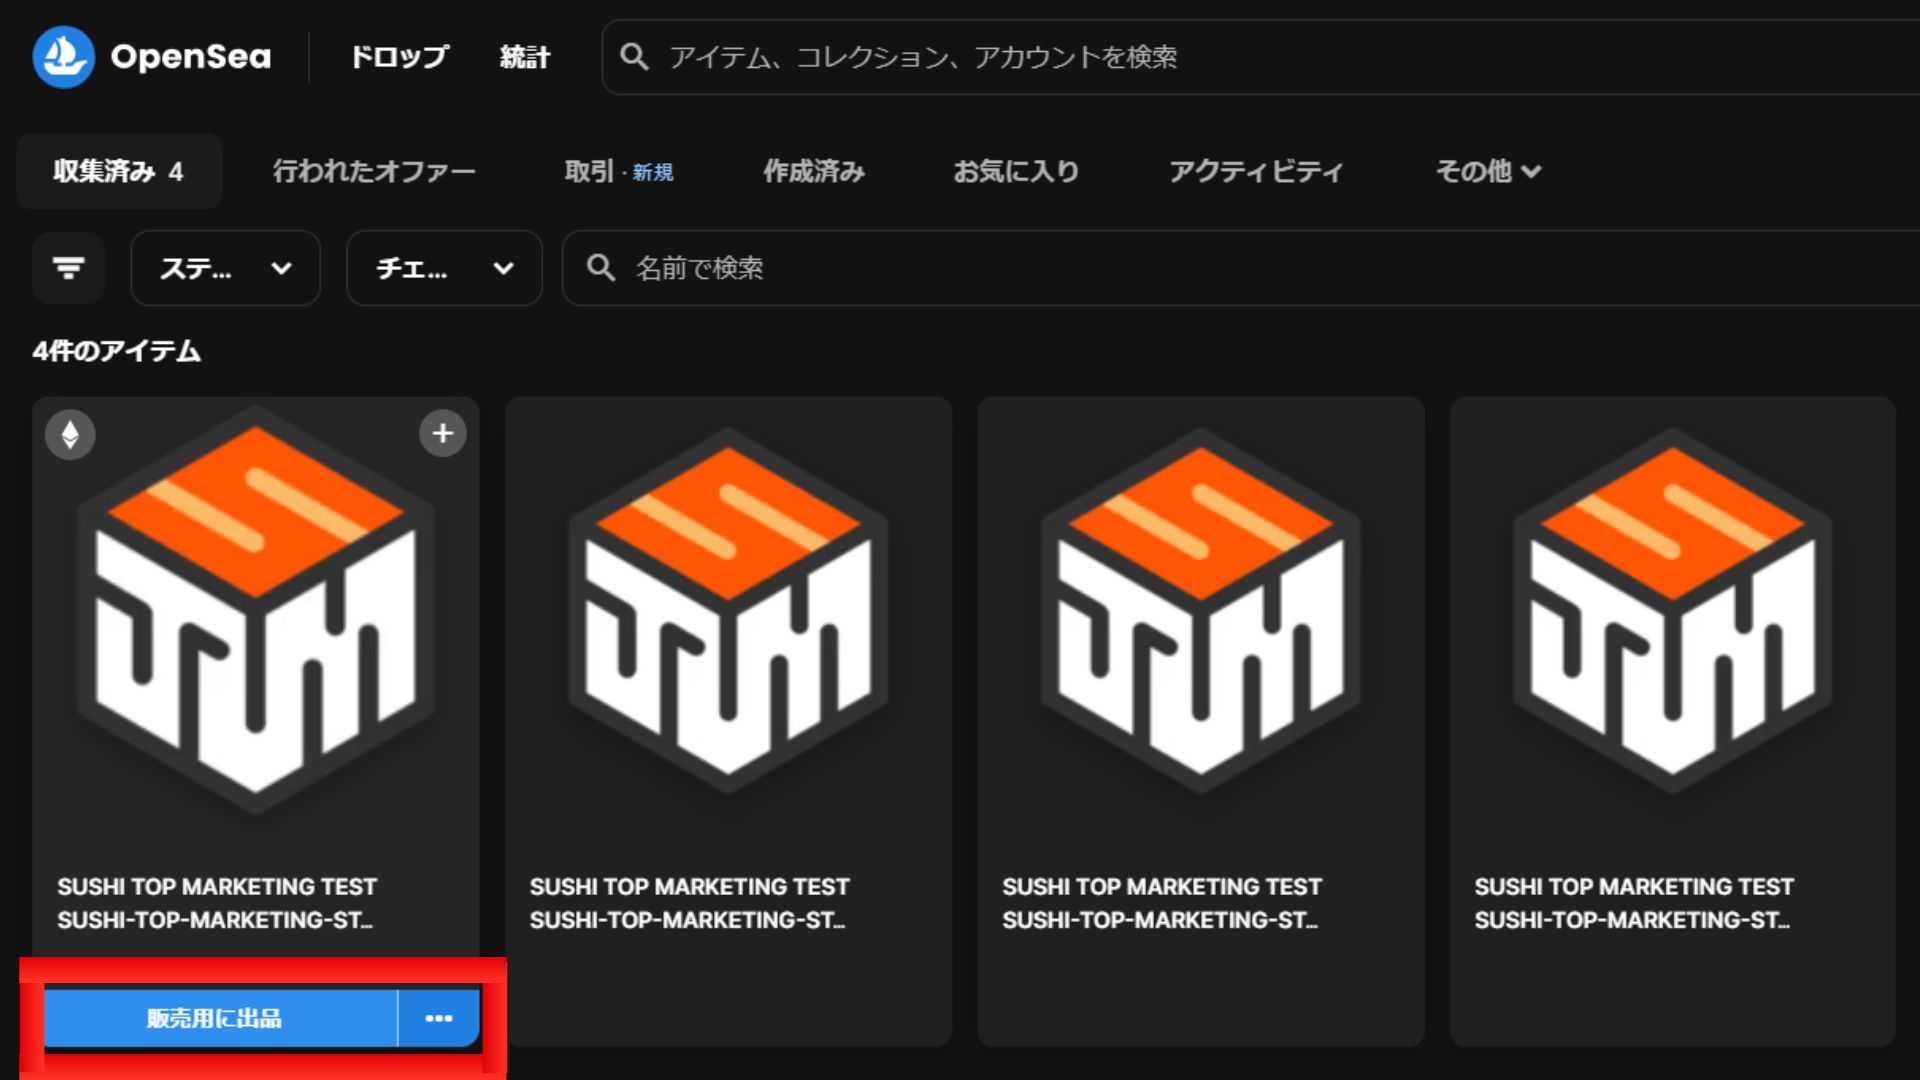Screen dimensions: 1920x1080
Task: Click first card's SUSHI TOP MARKETING TEST title
Action: (x=217, y=887)
